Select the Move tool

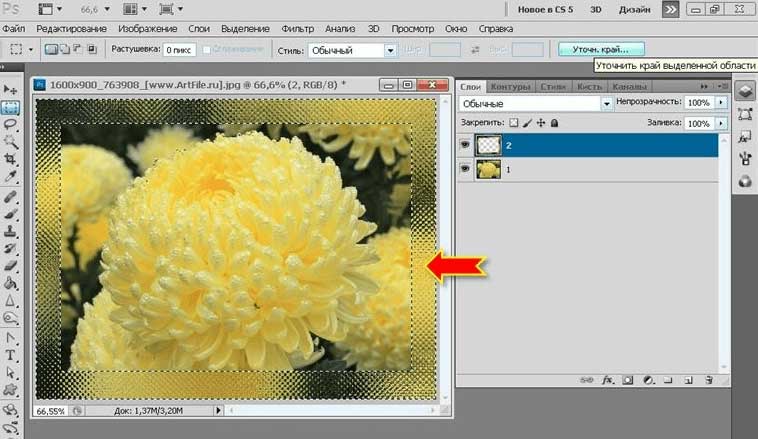coord(11,89)
